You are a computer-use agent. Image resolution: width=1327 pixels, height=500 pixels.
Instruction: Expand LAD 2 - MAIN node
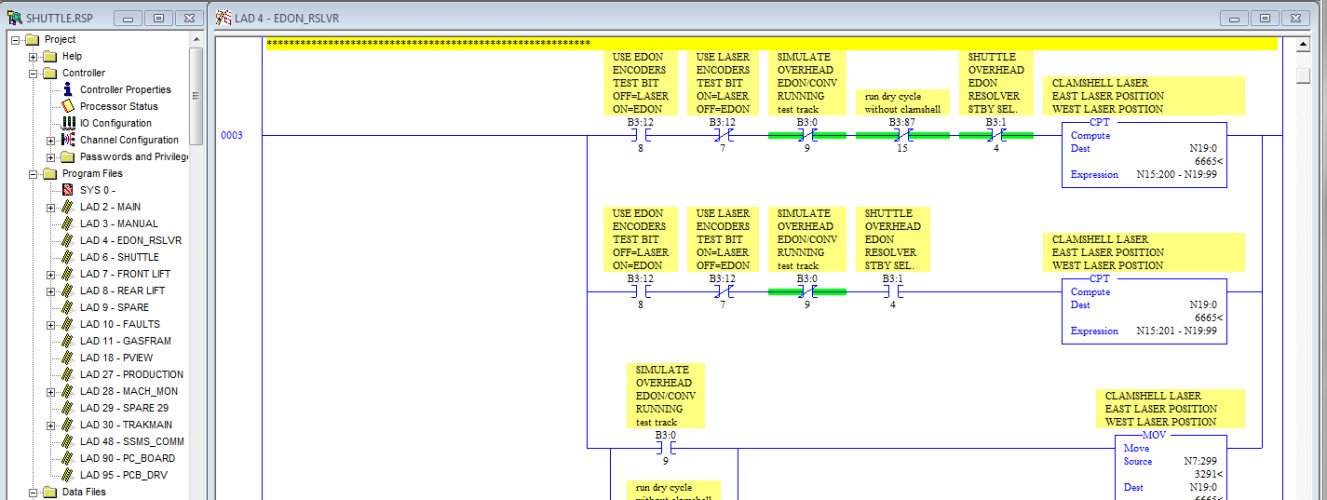[x=51, y=207]
